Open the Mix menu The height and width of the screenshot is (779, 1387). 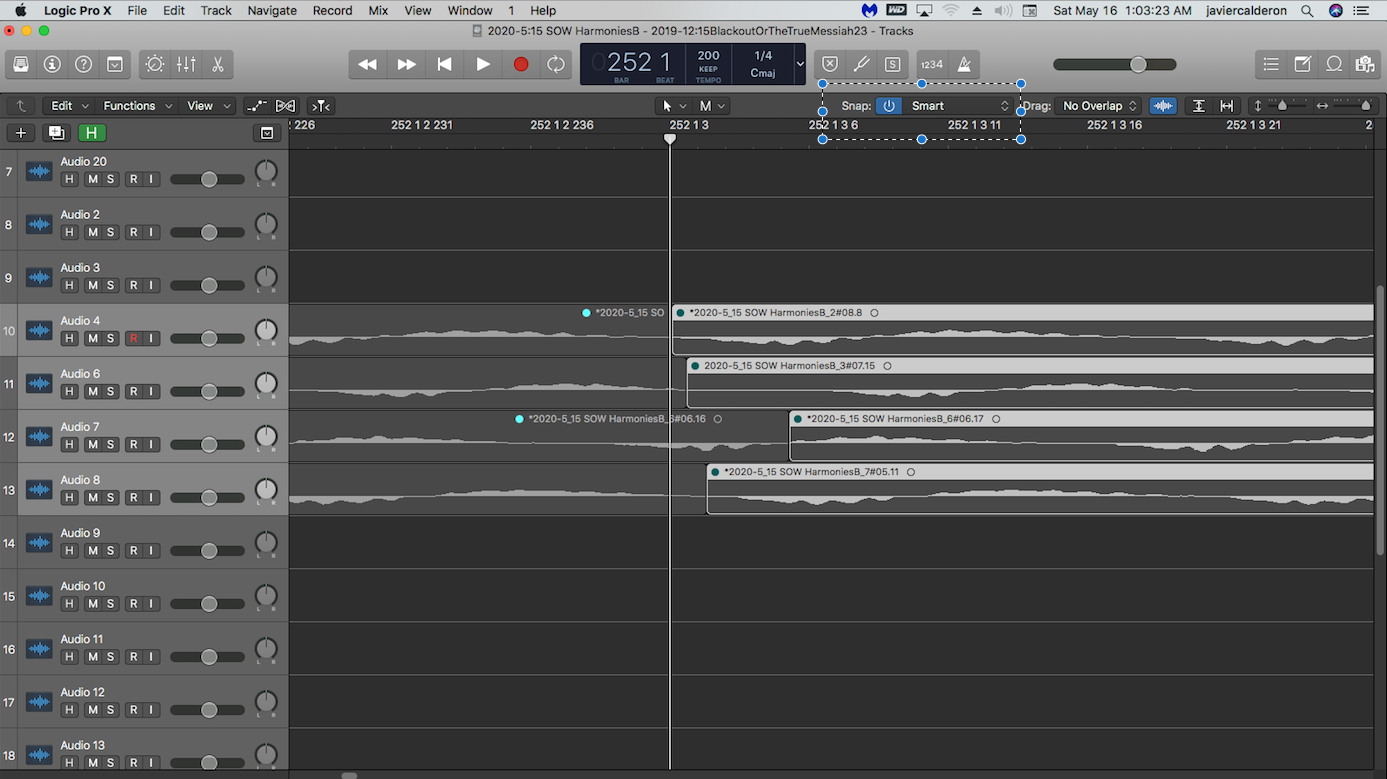pyautogui.click(x=378, y=11)
